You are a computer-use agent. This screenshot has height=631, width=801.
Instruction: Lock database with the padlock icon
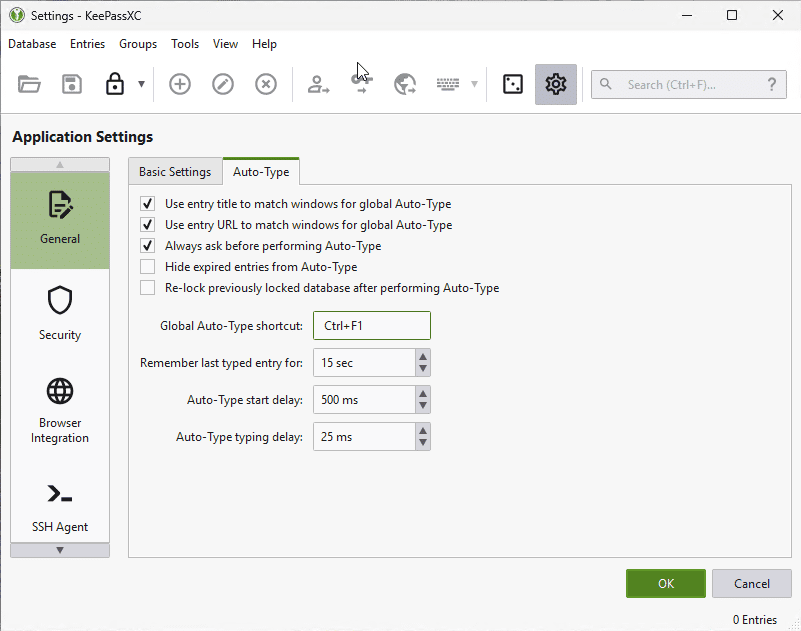pyautogui.click(x=114, y=84)
